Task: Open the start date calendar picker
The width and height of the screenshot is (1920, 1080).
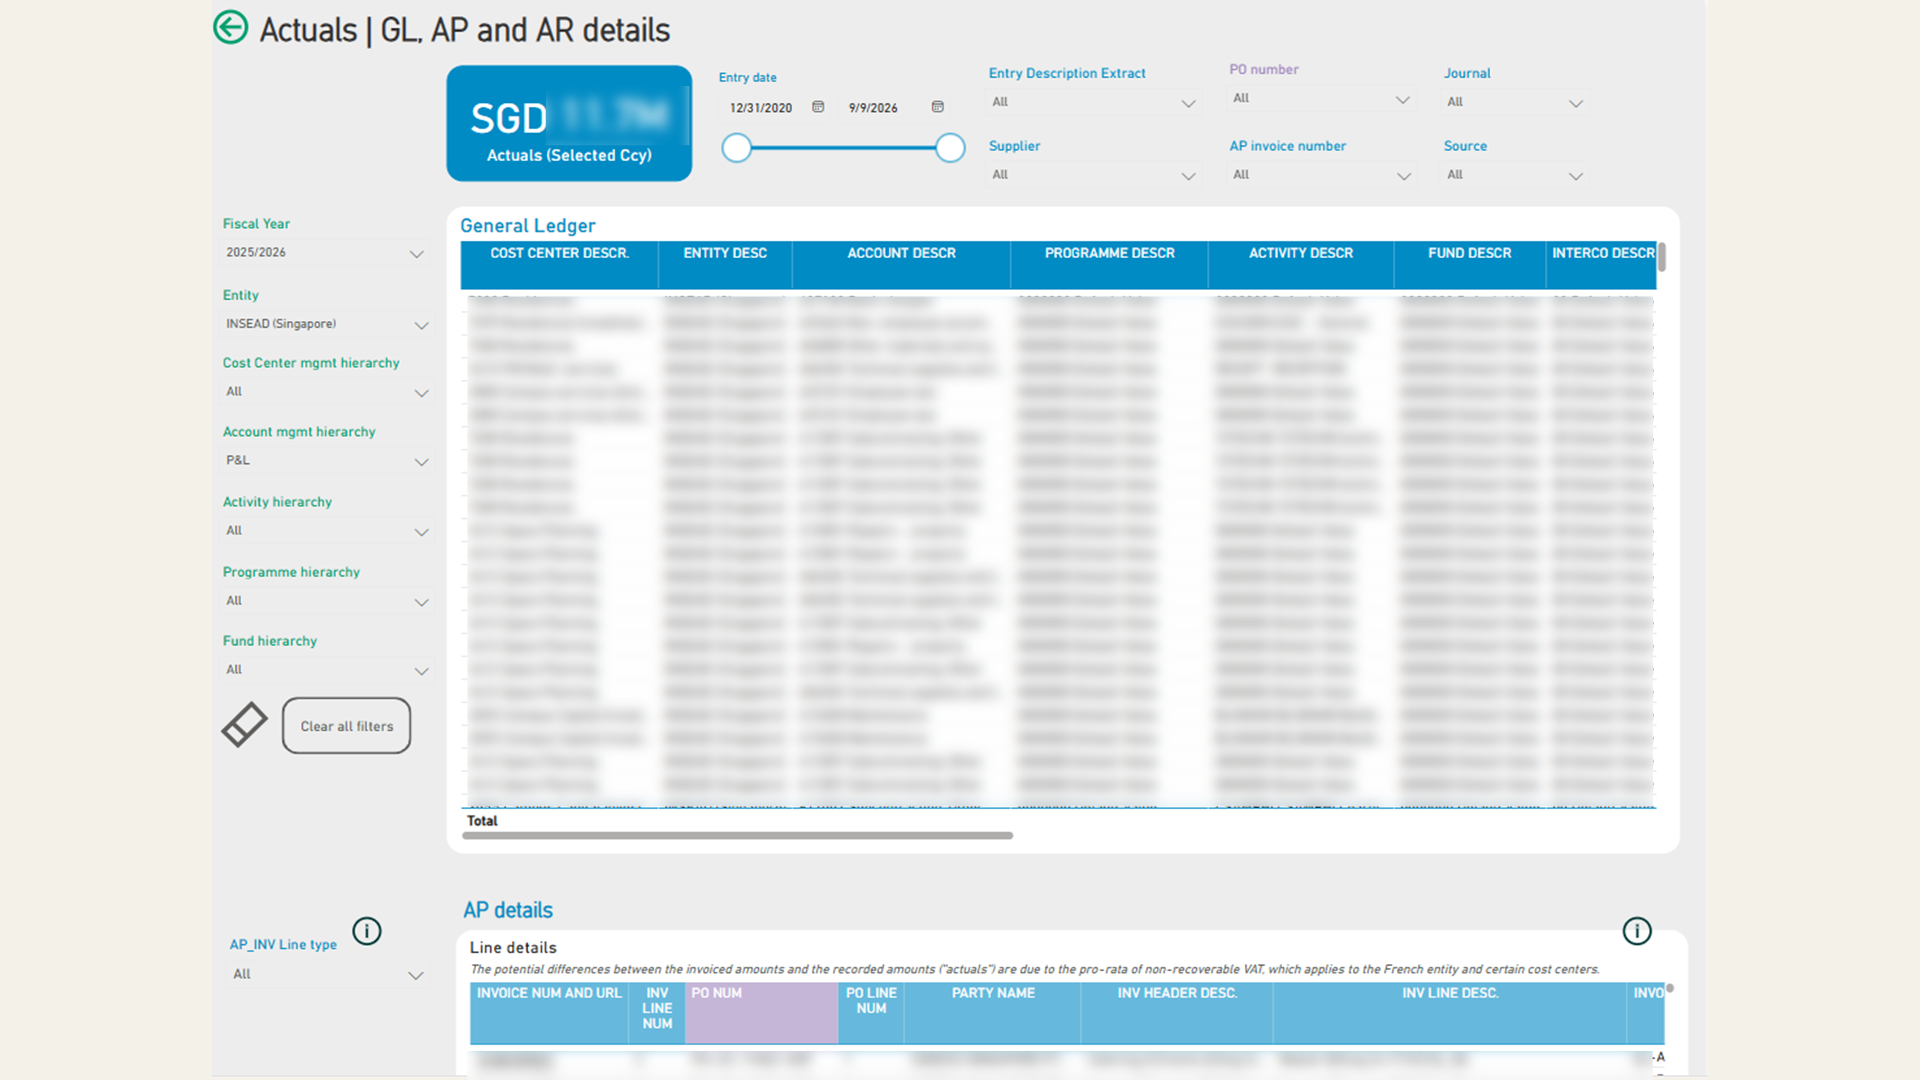Action: point(818,107)
